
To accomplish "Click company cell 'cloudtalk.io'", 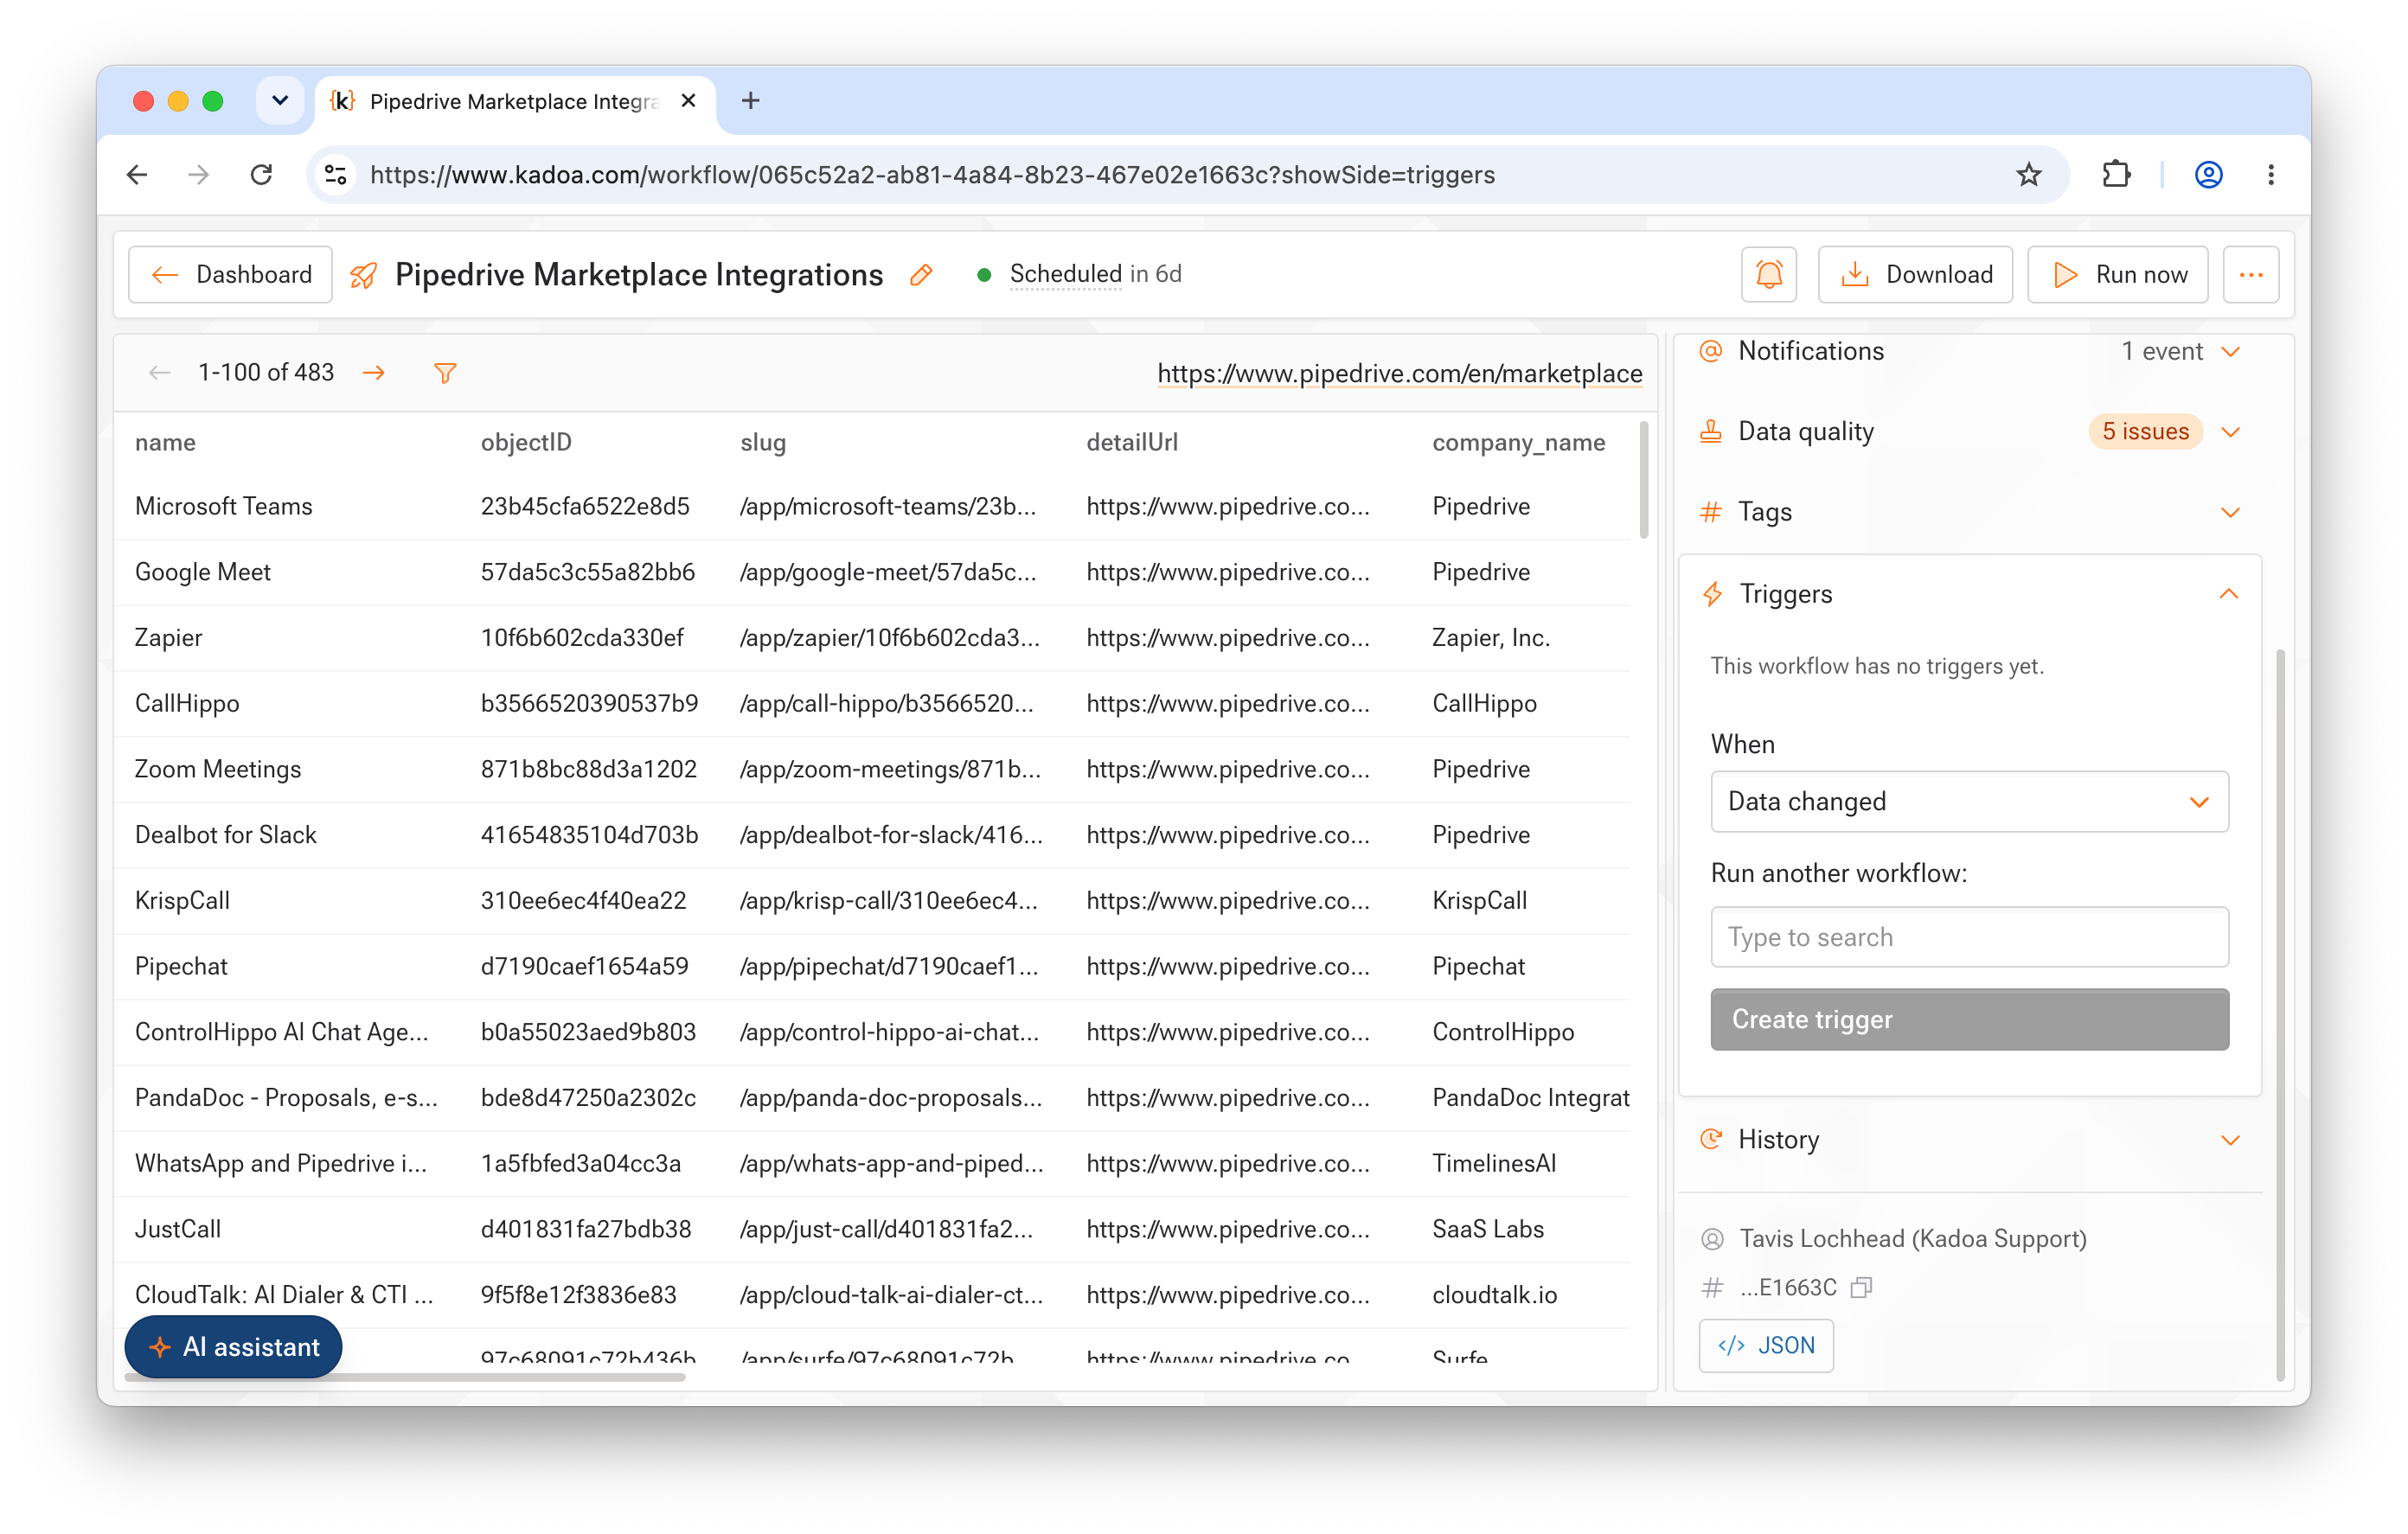I will coord(1494,1295).
